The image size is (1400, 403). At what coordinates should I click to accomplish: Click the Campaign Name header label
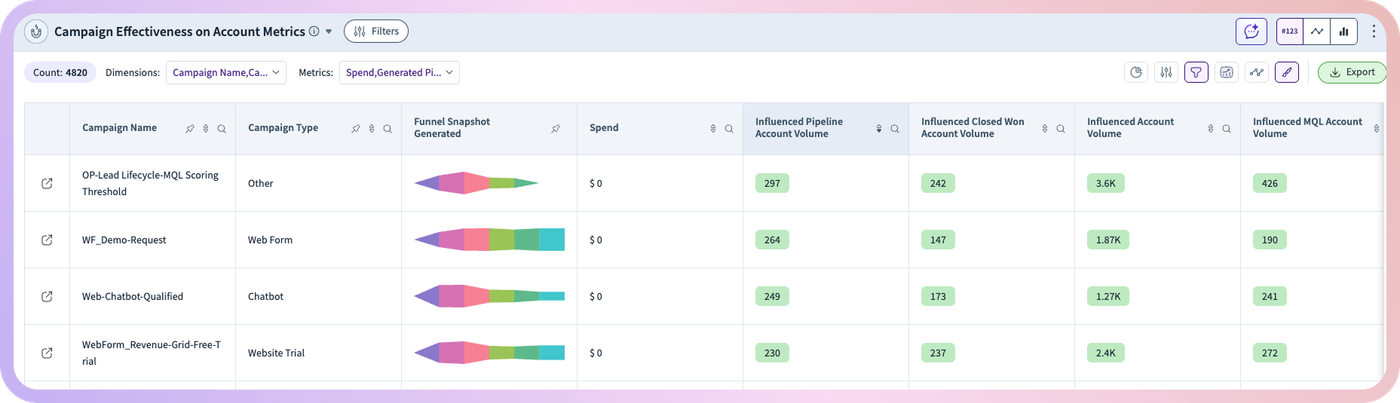pyautogui.click(x=119, y=128)
